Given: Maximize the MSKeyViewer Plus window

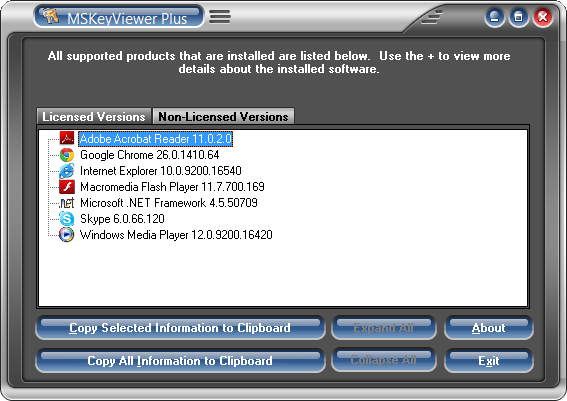Looking at the screenshot, I should point(519,17).
